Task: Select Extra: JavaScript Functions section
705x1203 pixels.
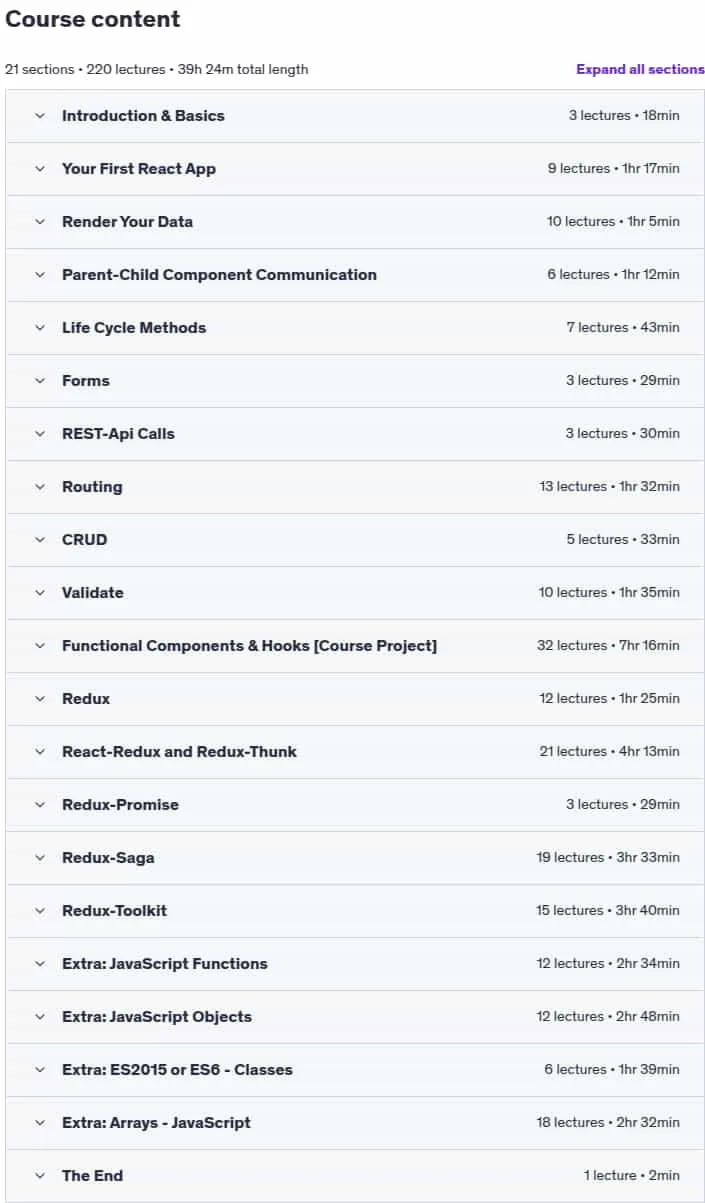Action: 355,964
